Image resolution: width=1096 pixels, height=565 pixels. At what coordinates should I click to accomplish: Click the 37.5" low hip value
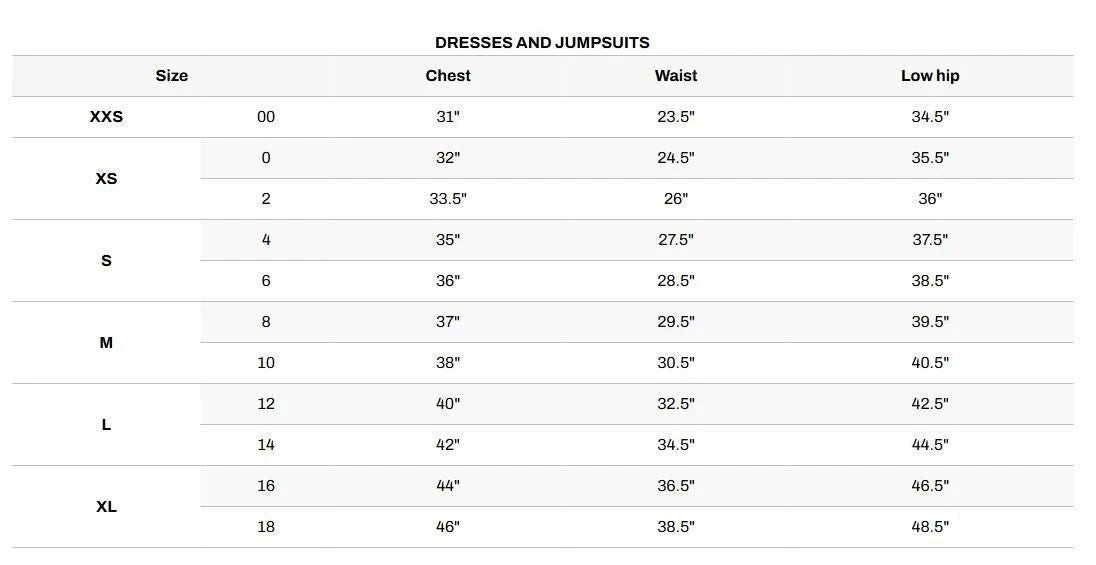(930, 240)
